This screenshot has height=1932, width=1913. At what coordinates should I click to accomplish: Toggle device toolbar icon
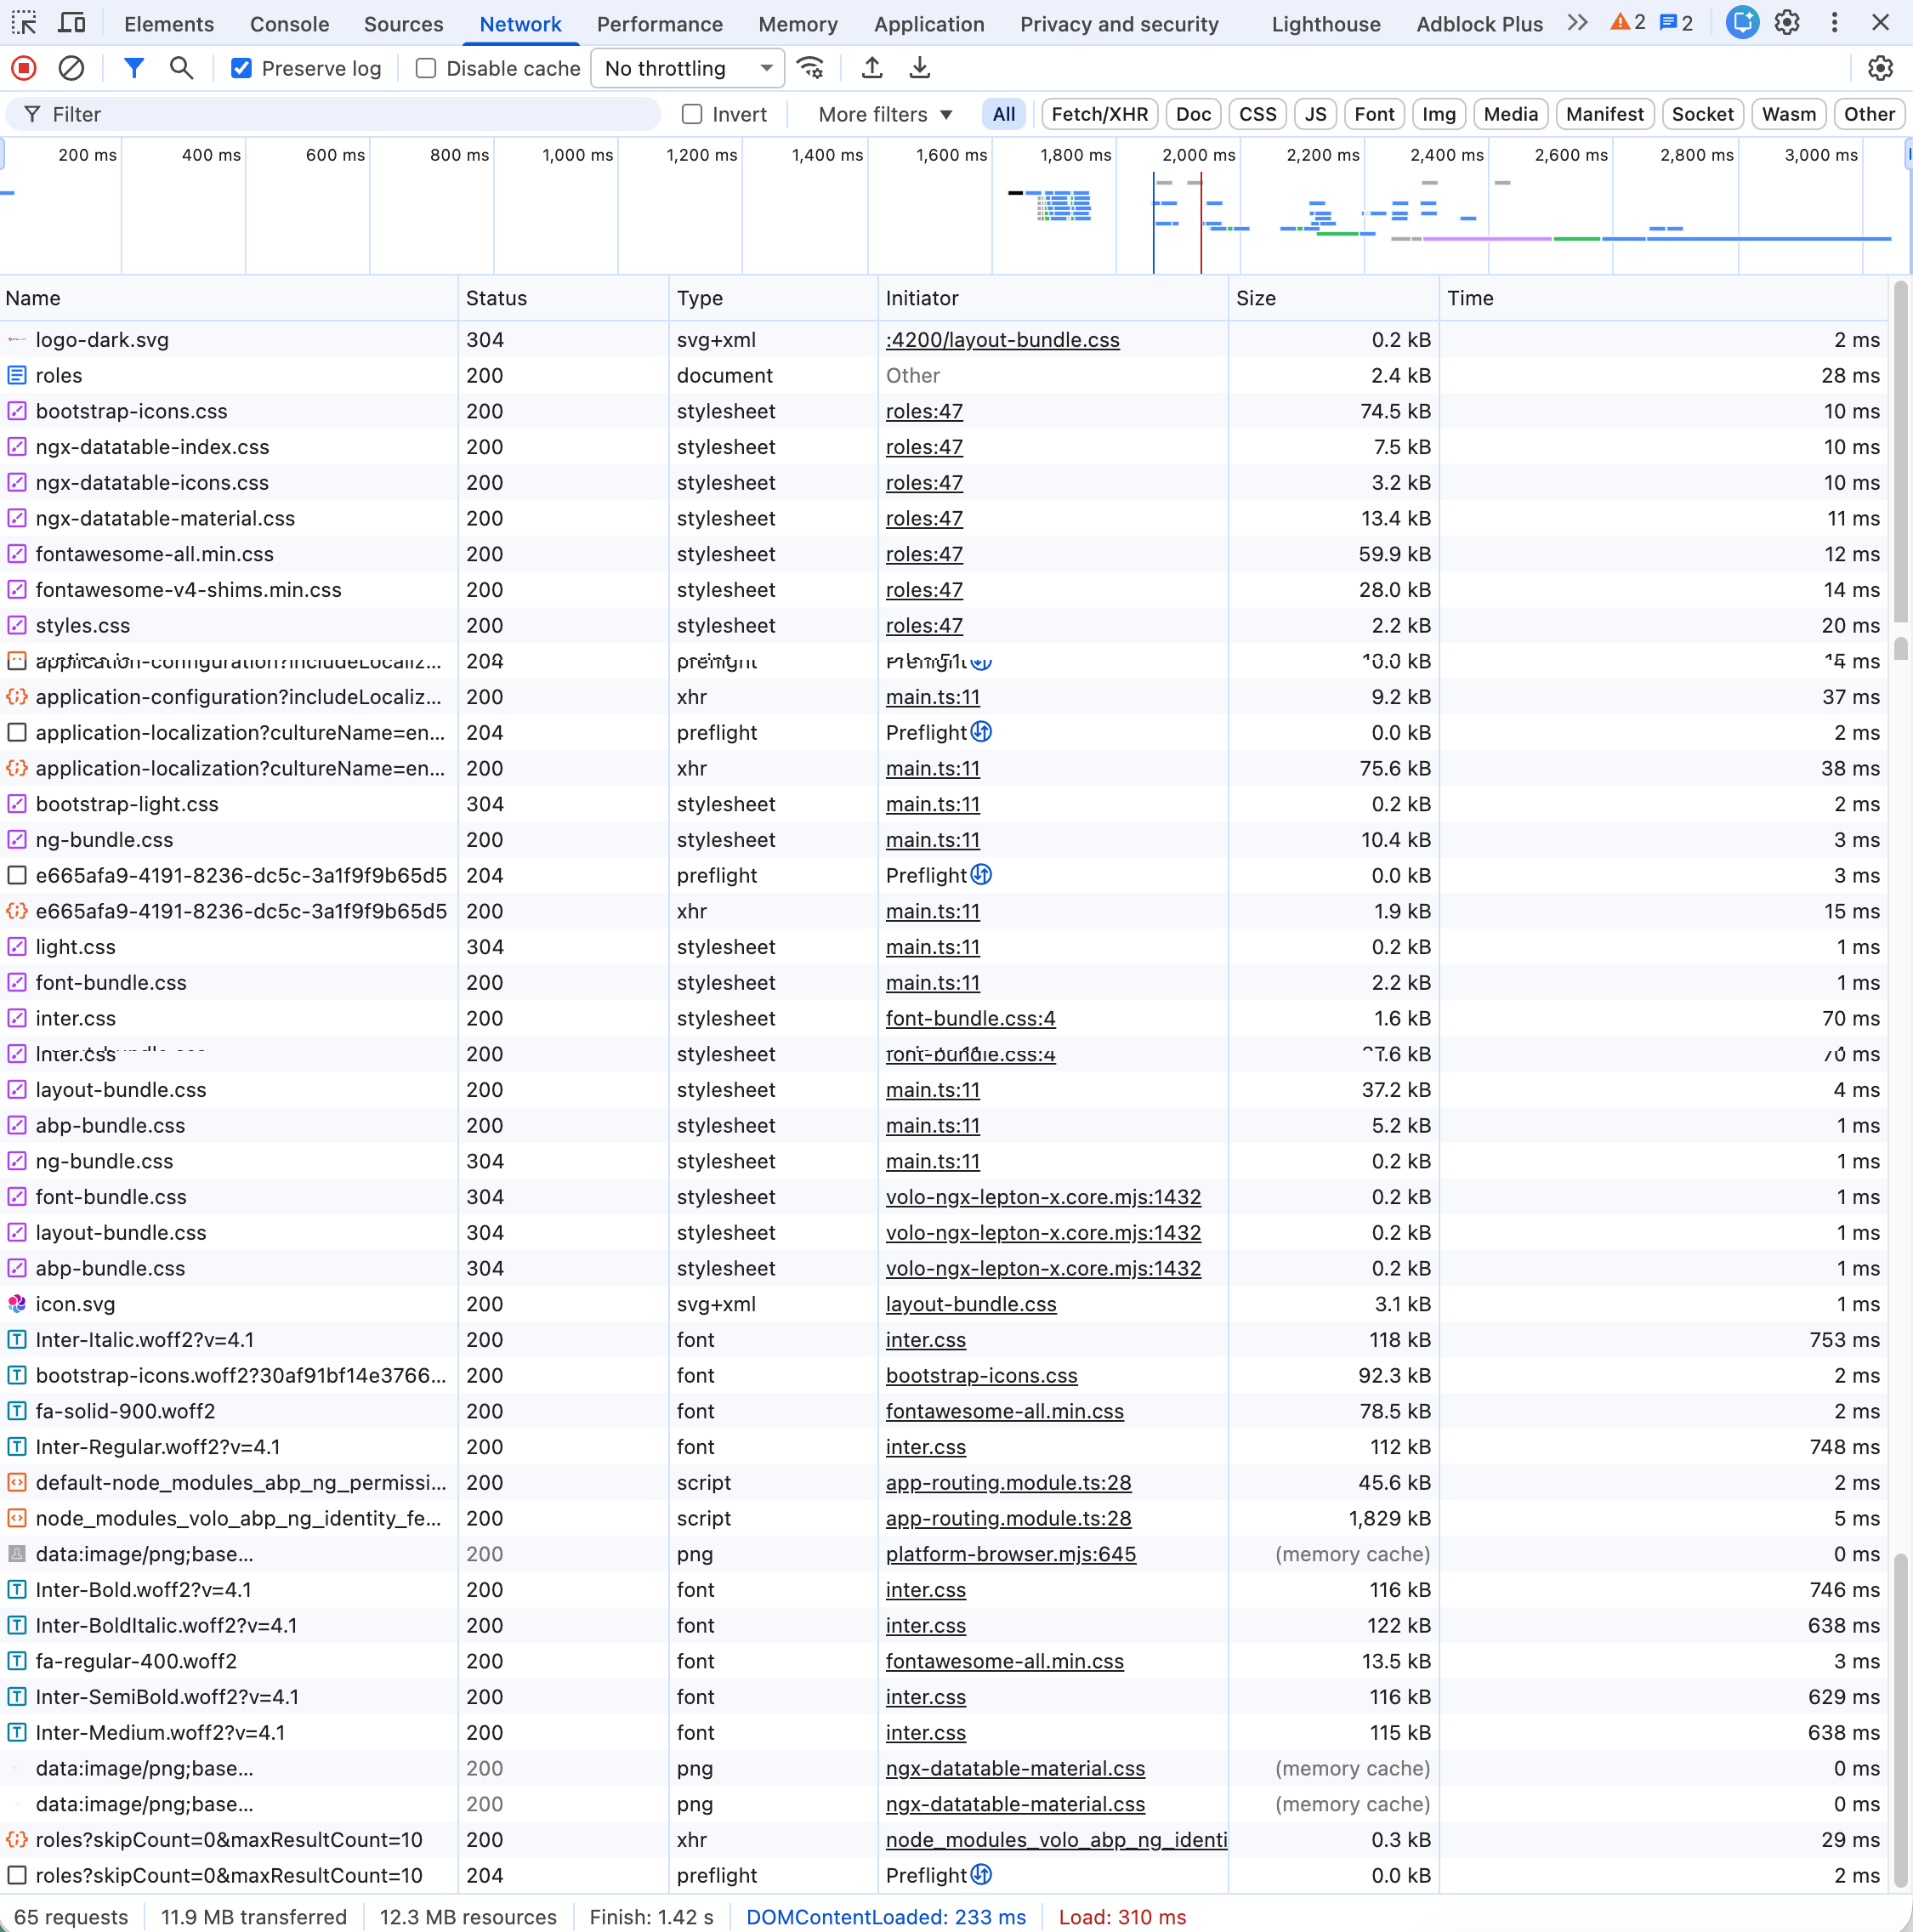(x=72, y=23)
